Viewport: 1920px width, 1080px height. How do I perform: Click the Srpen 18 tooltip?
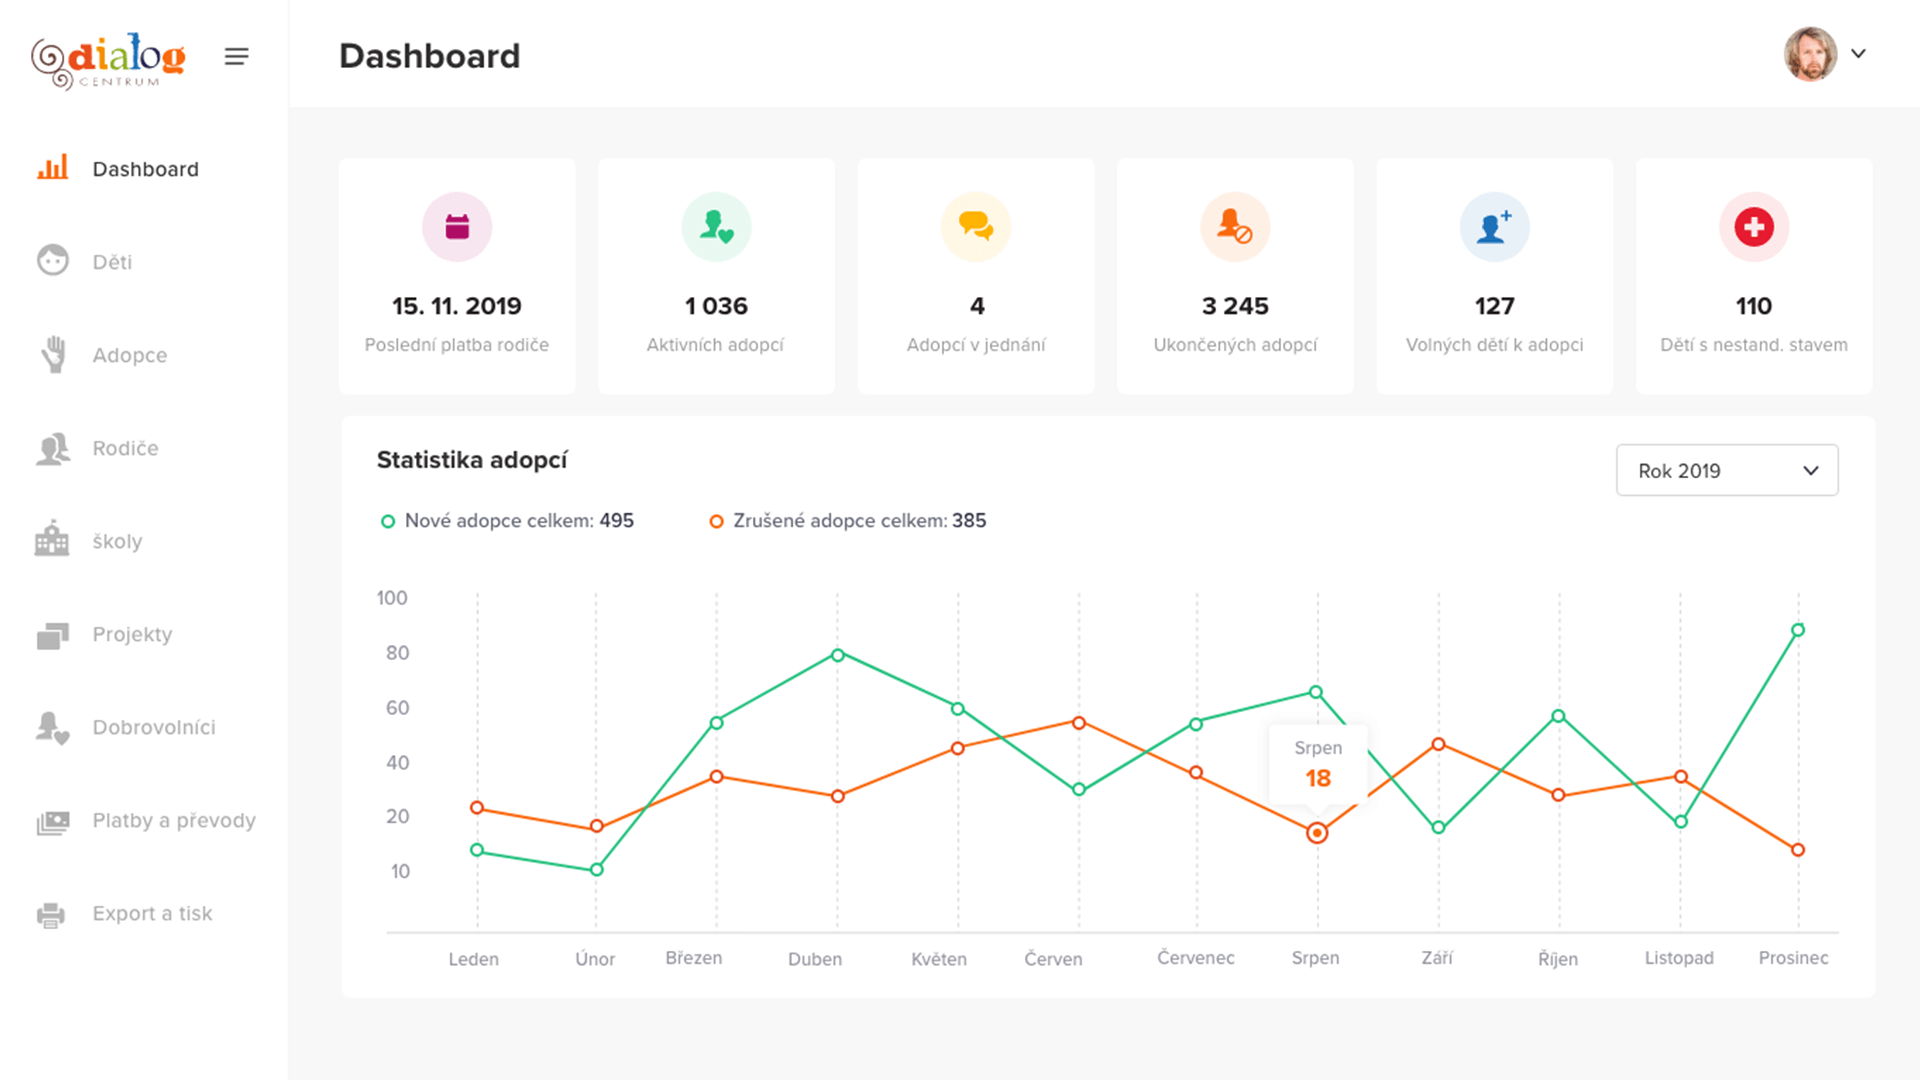pos(1318,765)
